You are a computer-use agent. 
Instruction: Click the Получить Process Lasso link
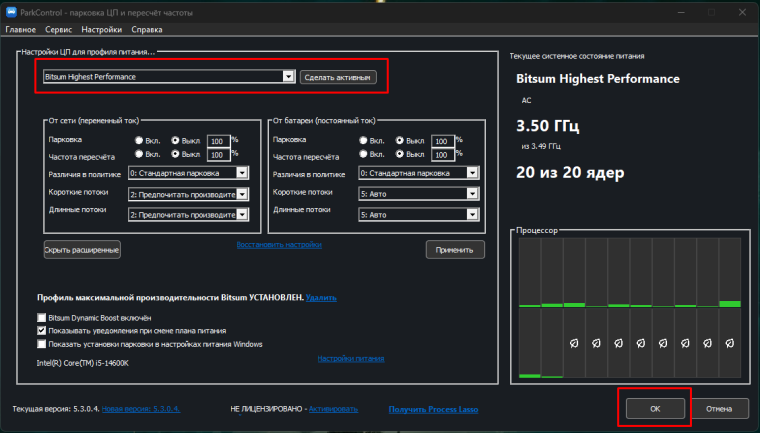[x=433, y=409]
